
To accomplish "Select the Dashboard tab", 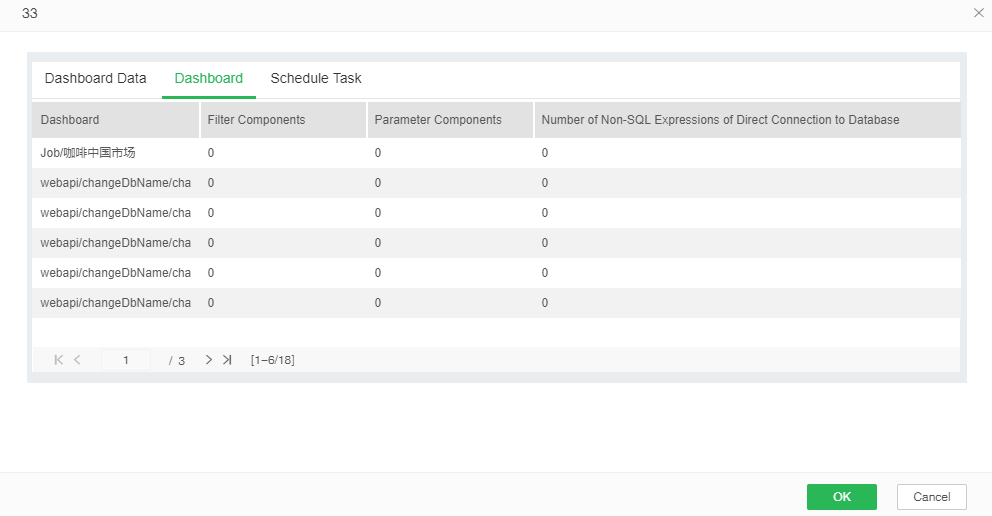I will [209, 78].
